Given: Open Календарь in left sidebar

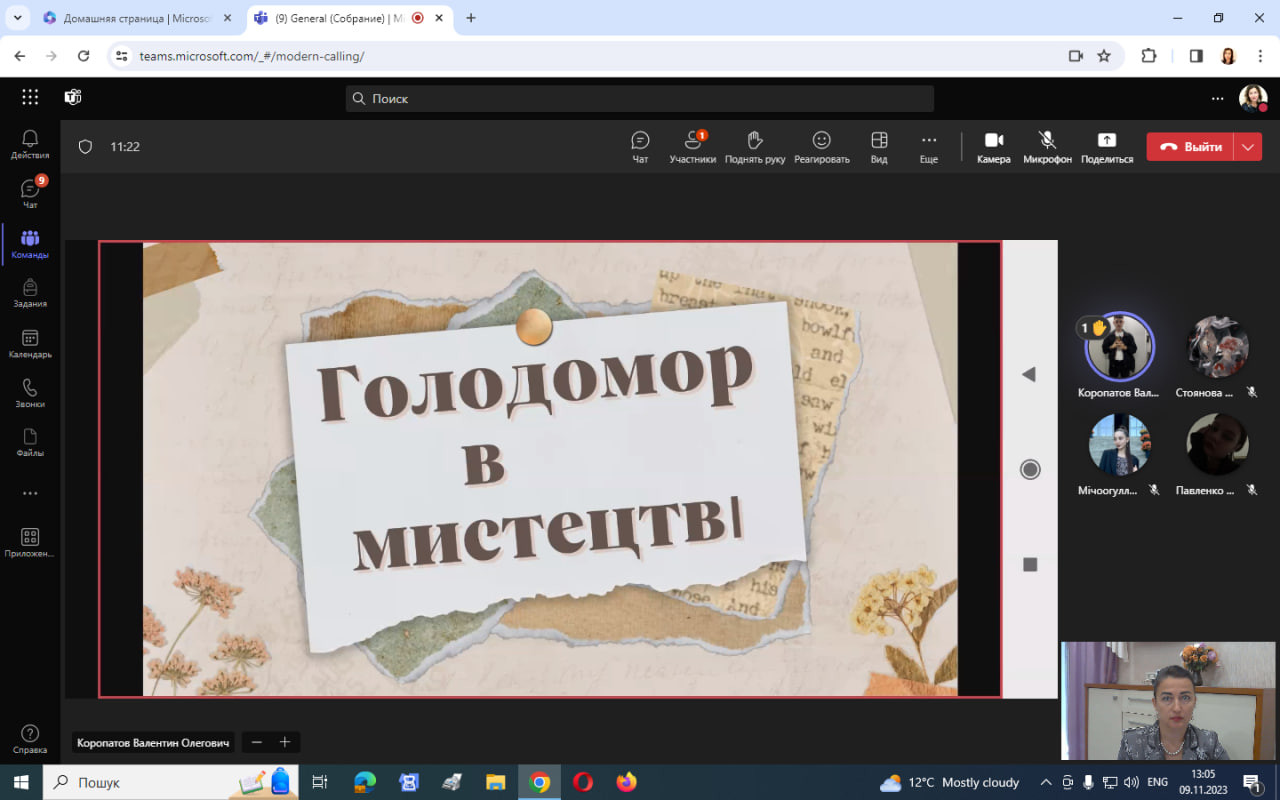Looking at the screenshot, I should 30,344.
